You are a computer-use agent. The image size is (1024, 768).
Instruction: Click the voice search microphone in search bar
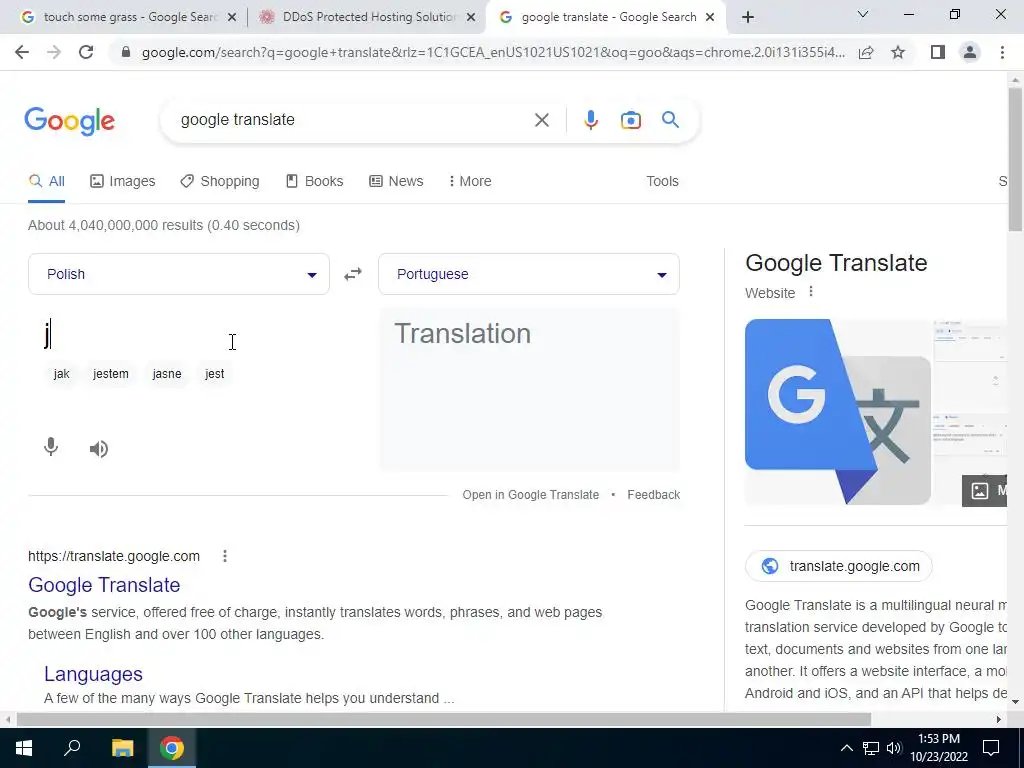[591, 120]
